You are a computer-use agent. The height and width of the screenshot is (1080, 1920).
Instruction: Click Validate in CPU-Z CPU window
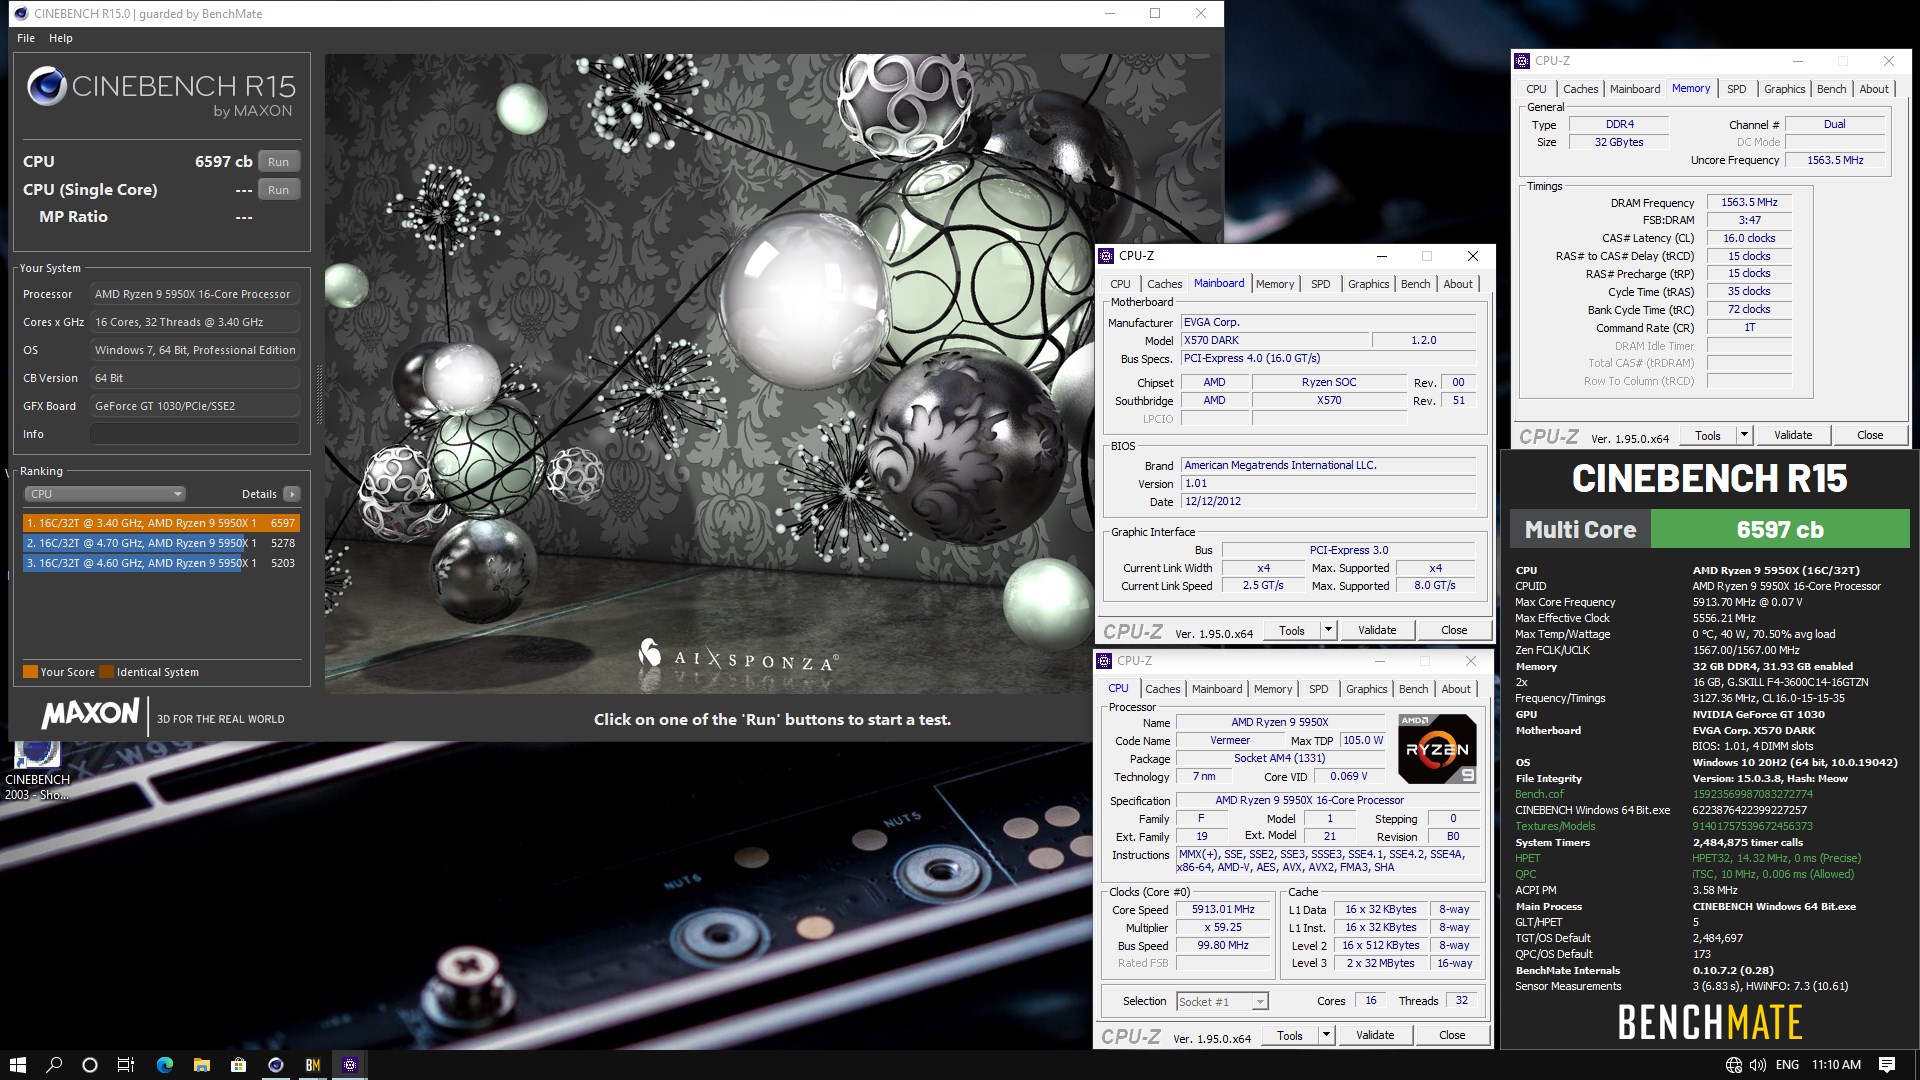pyautogui.click(x=1375, y=1035)
